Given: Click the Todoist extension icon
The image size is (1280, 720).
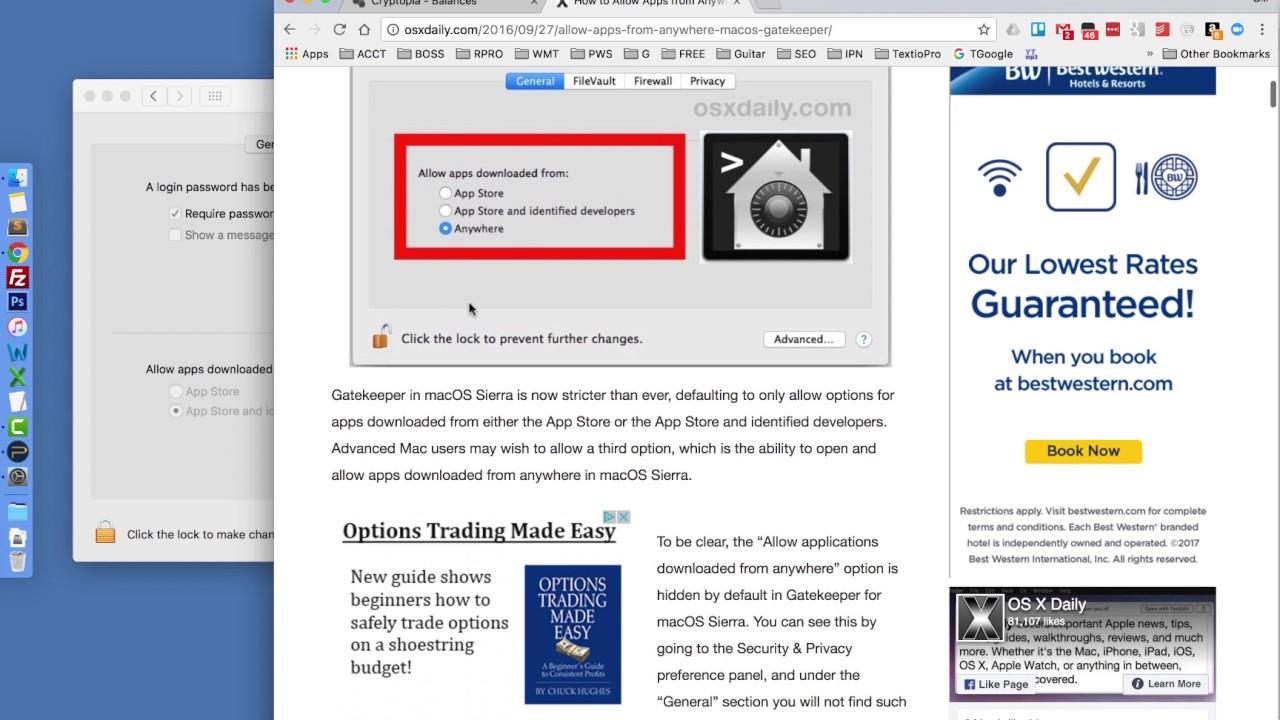Looking at the screenshot, I should [x=1162, y=30].
